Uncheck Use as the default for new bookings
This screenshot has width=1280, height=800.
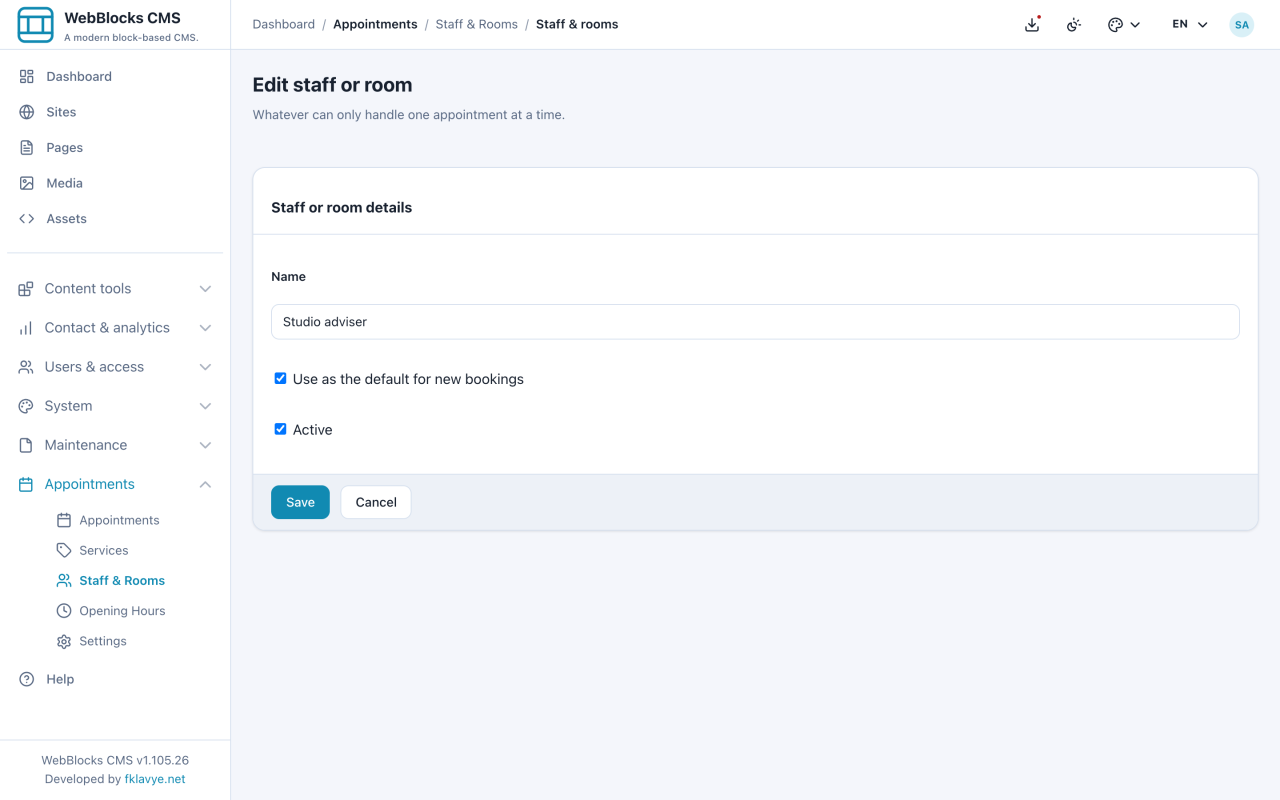point(280,379)
